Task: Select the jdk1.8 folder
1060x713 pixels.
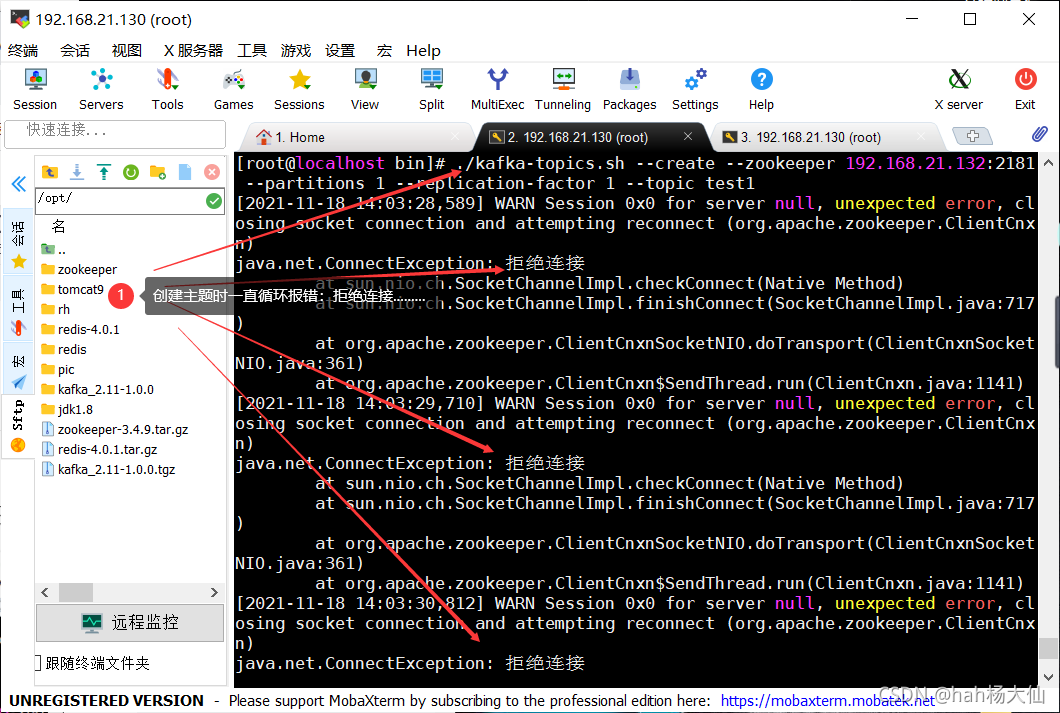Action: tap(67, 410)
